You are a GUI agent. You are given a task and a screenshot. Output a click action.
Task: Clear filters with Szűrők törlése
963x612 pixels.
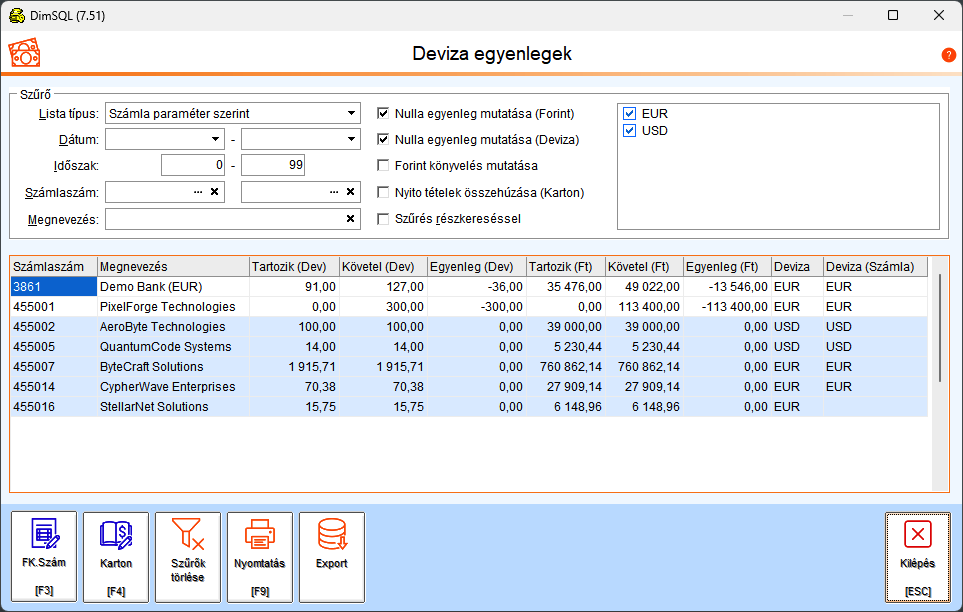coord(188,557)
